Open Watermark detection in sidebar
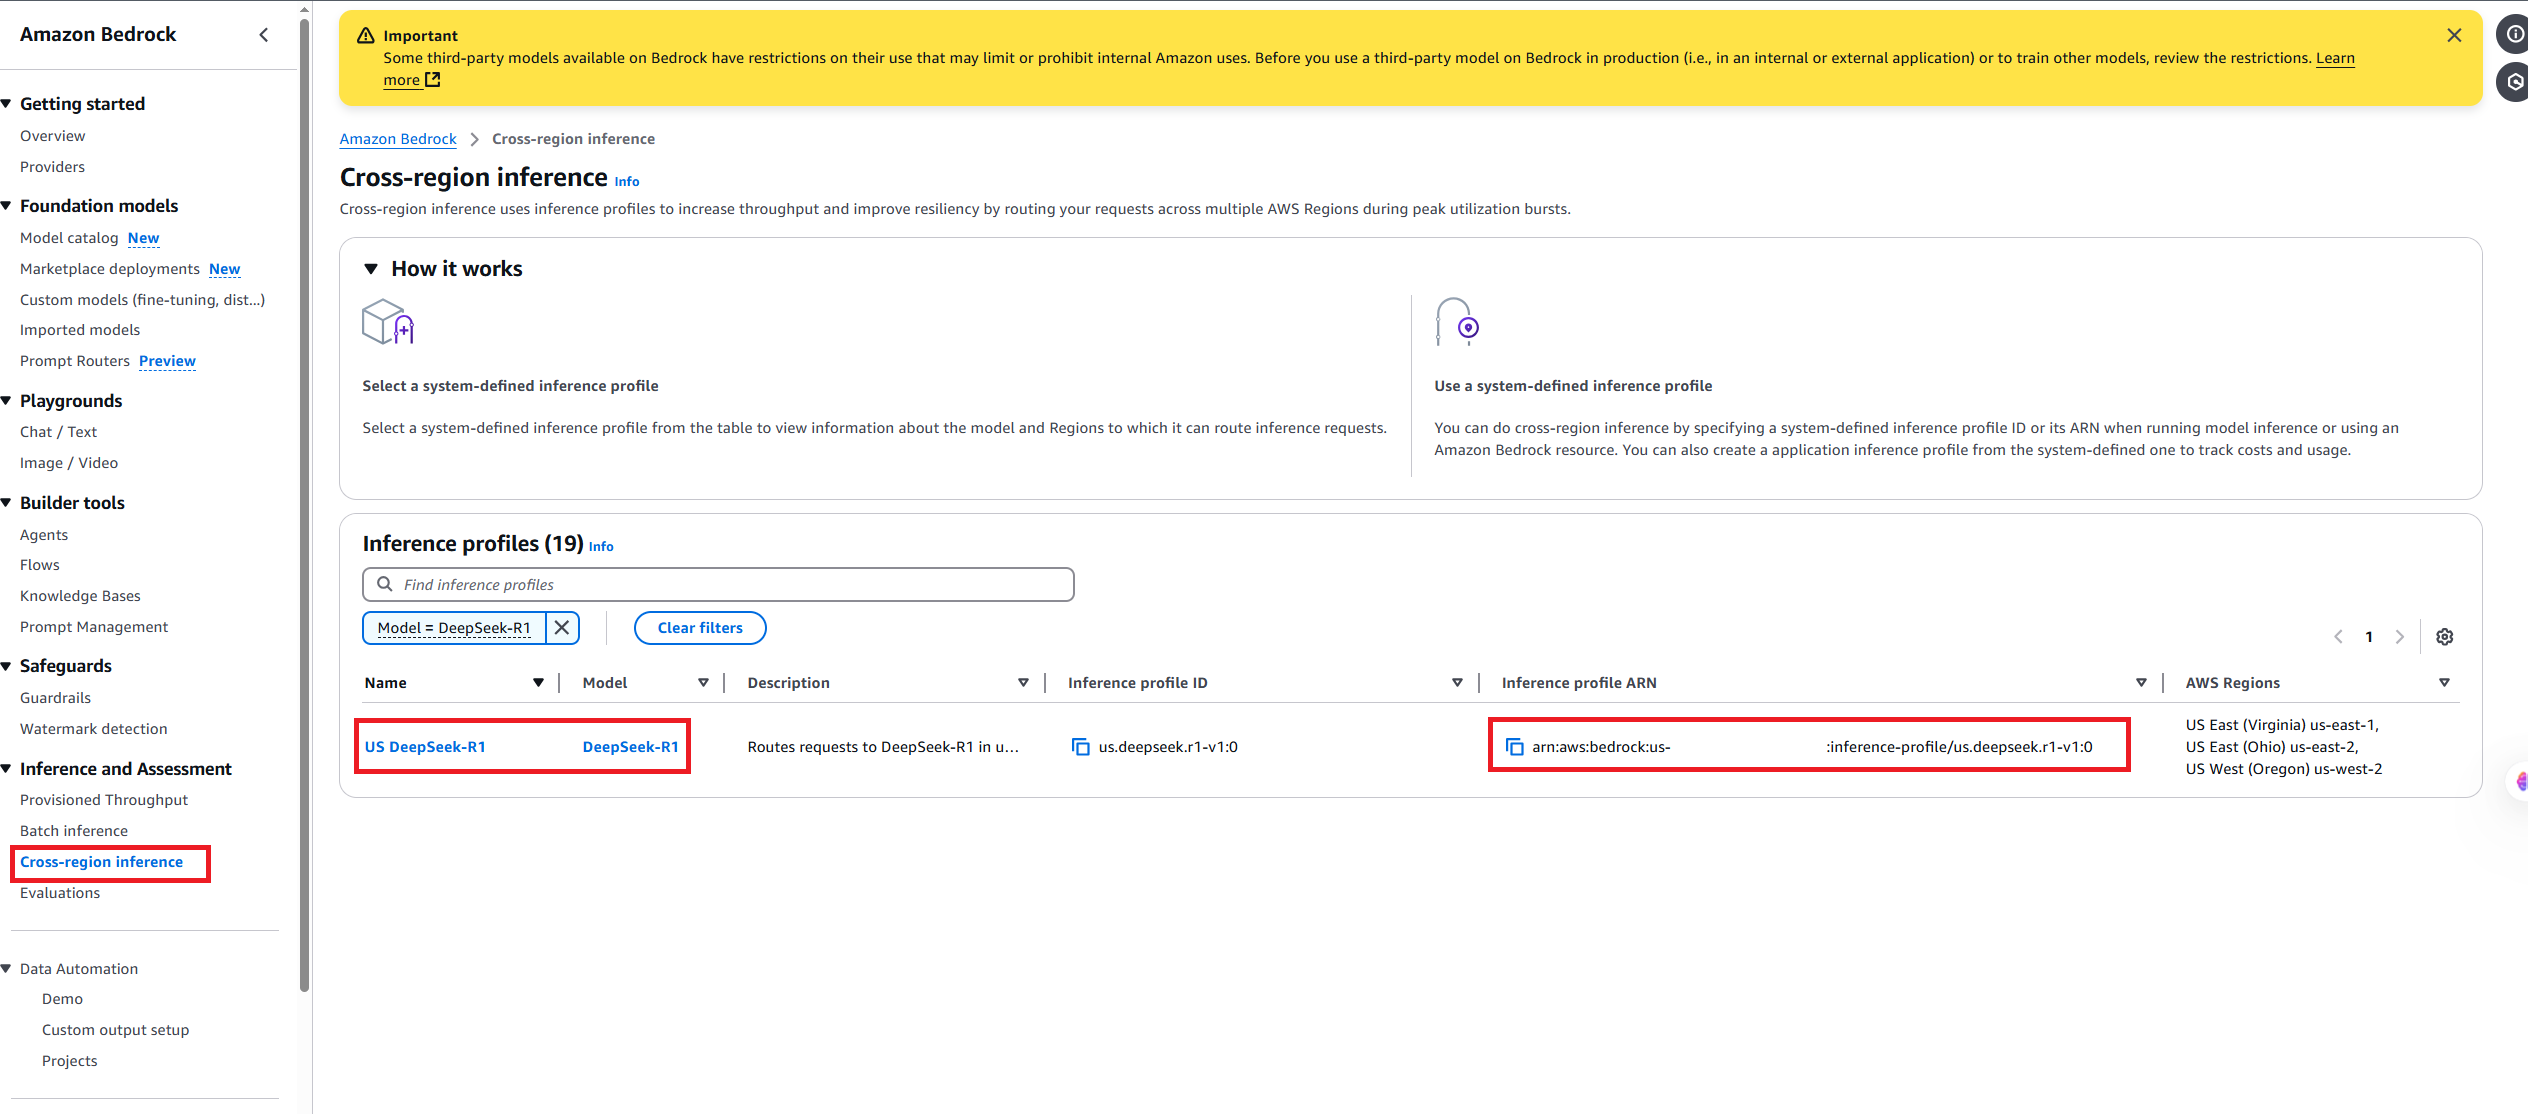The width and height of the screenshot is (2528, 1114). tap(94, 729)
